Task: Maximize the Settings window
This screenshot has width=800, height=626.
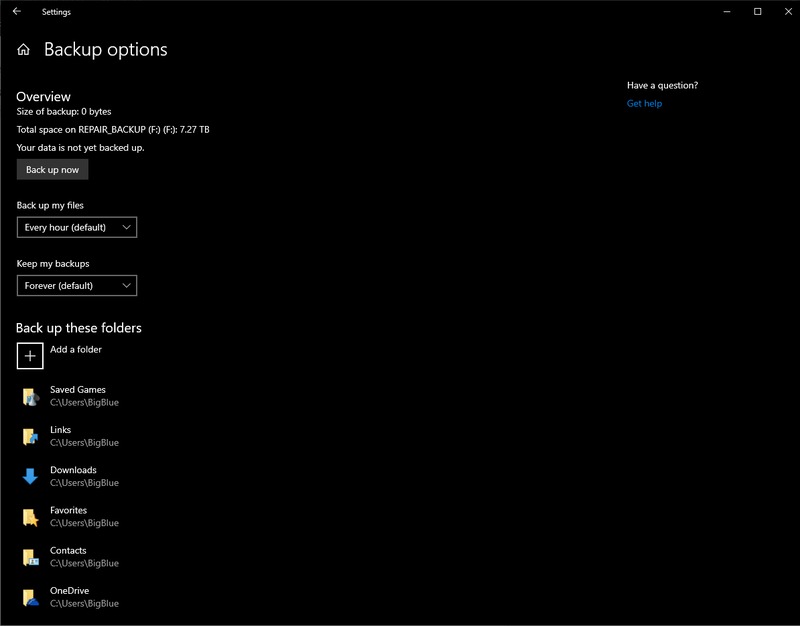Action: (x=757, y=12)
